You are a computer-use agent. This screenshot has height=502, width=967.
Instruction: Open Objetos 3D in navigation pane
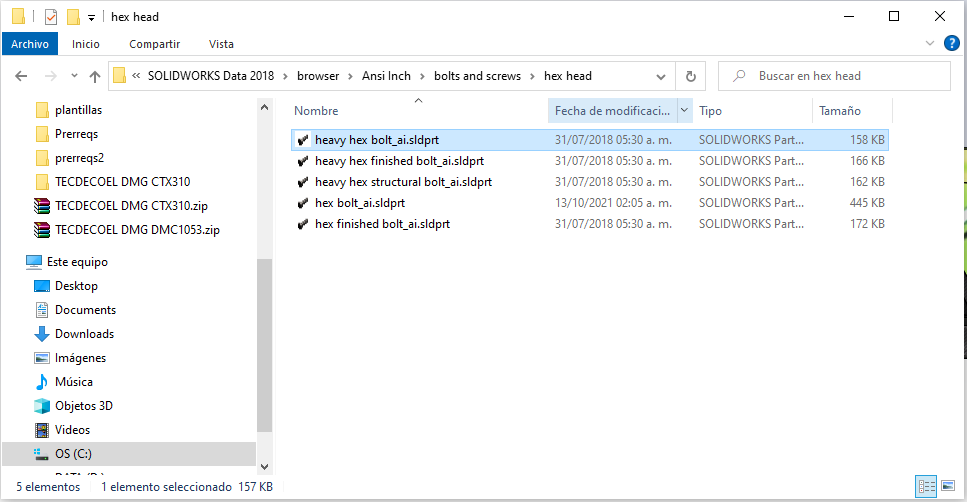(x=83, y=406)
